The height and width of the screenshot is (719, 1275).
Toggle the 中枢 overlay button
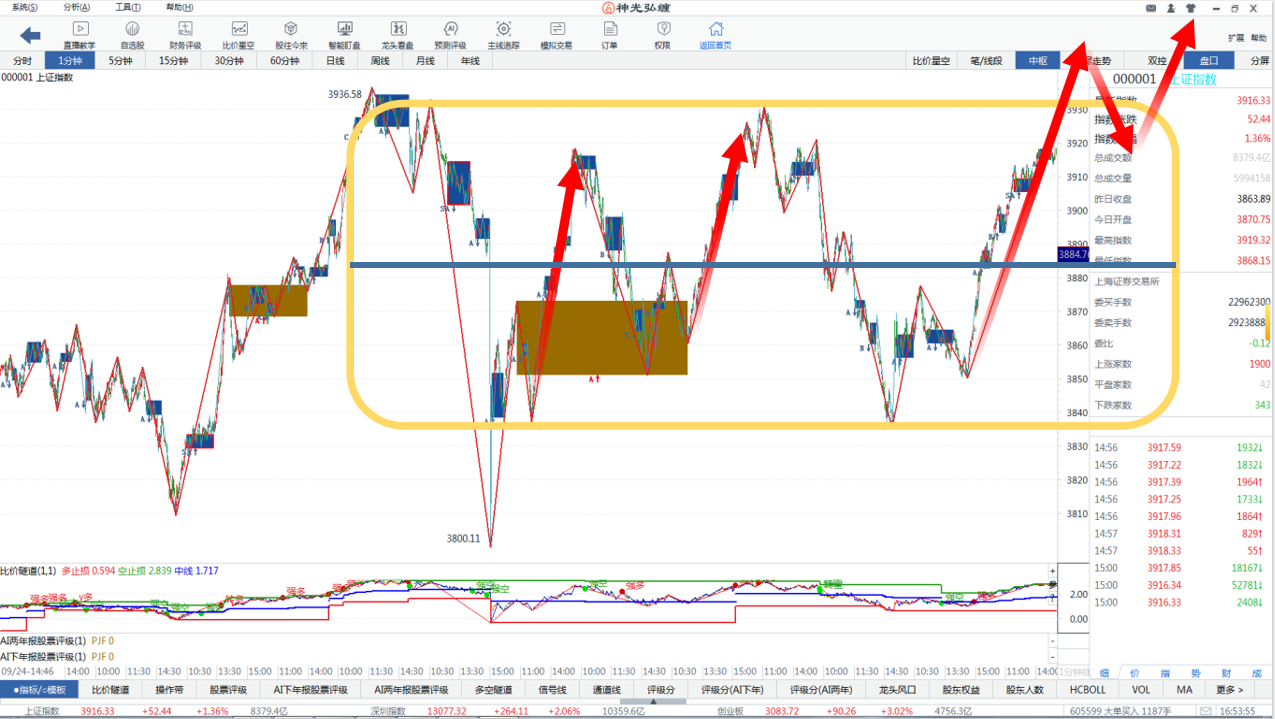(1038, 61)
